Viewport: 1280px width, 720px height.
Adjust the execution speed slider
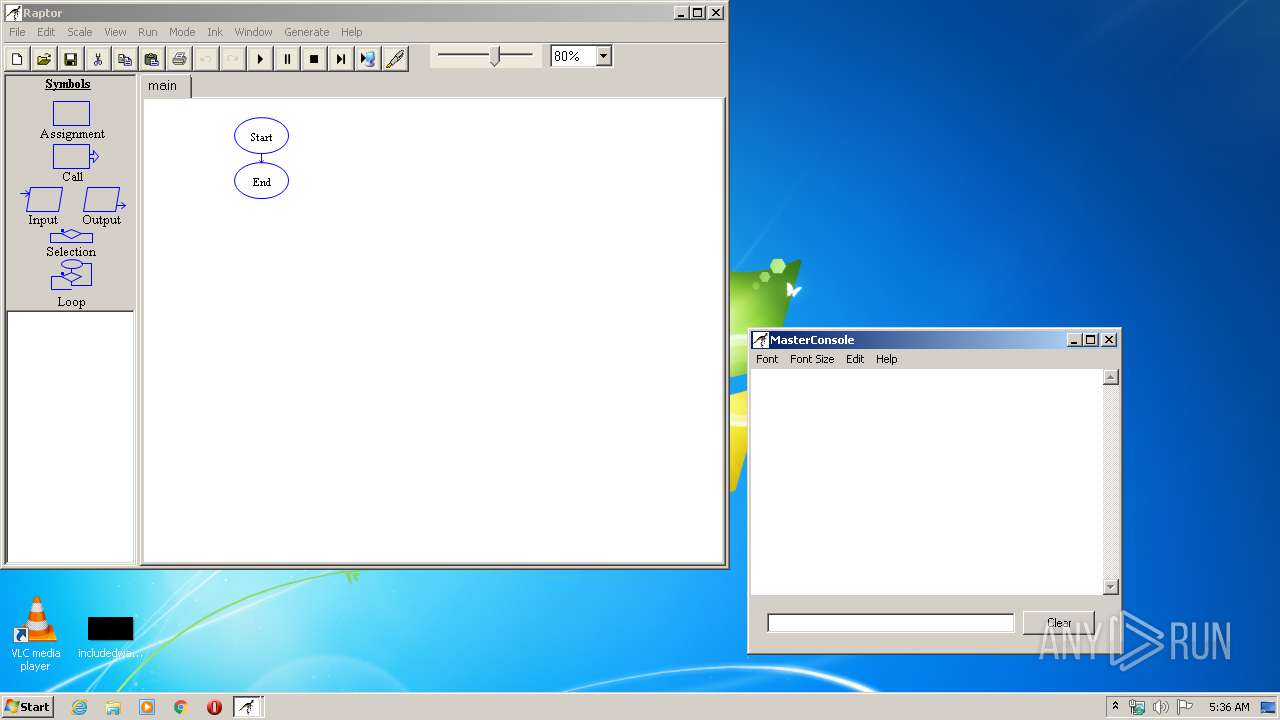(x=494, y=57)
